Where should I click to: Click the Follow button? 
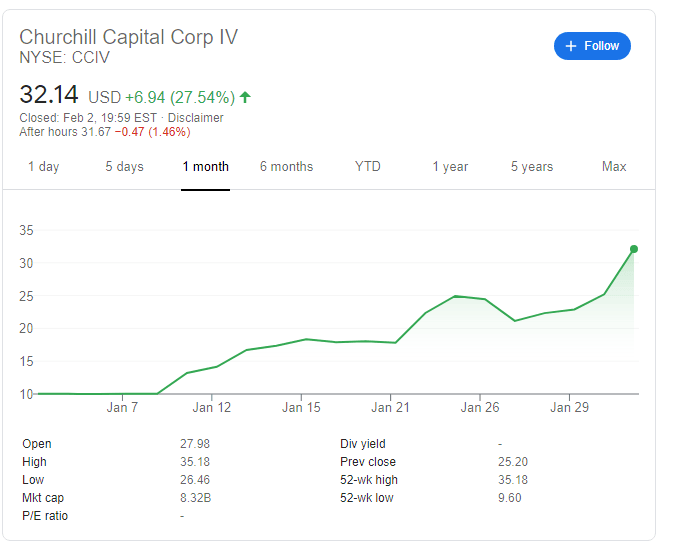[592, 46]
